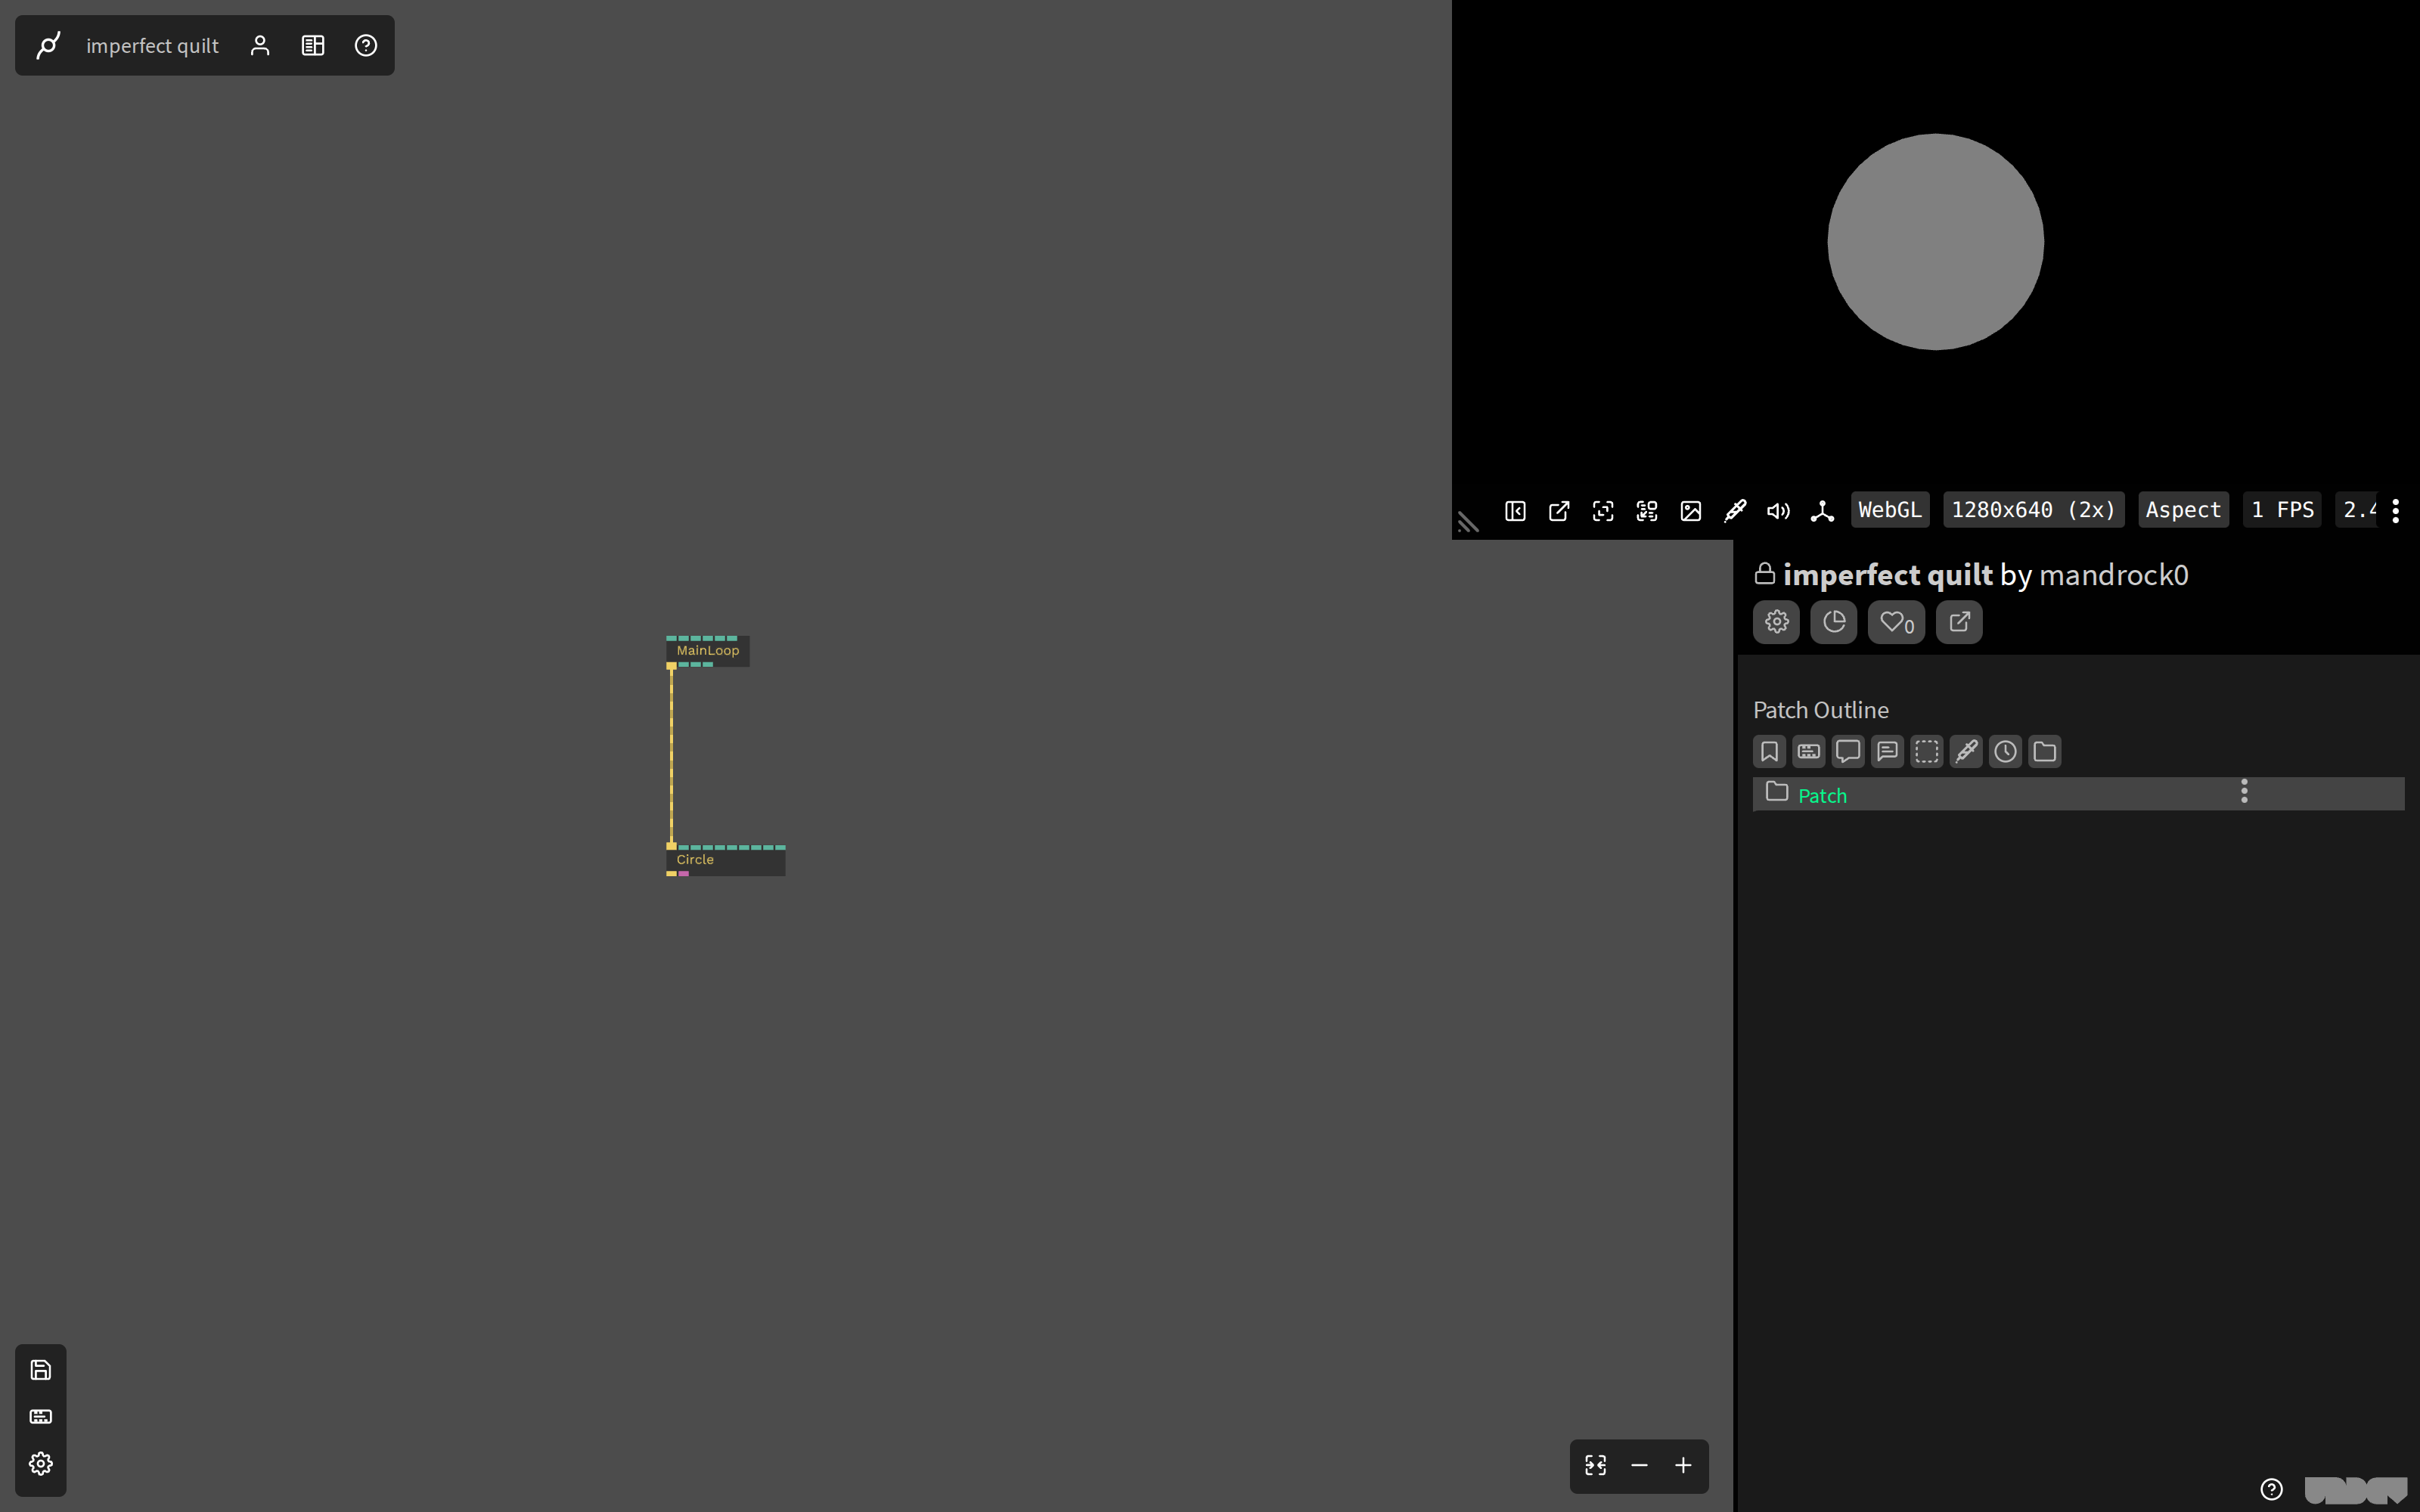Open settings gear in bottom-left sidebar
This screenshot has width=2420, height=1512.
tap(41, 1463)
